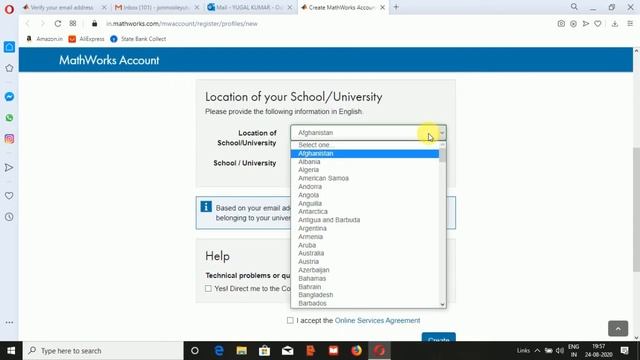Select Azerbaijan from the country list
Viewport: 640px width, 360px height.
[x=364, y=270]
